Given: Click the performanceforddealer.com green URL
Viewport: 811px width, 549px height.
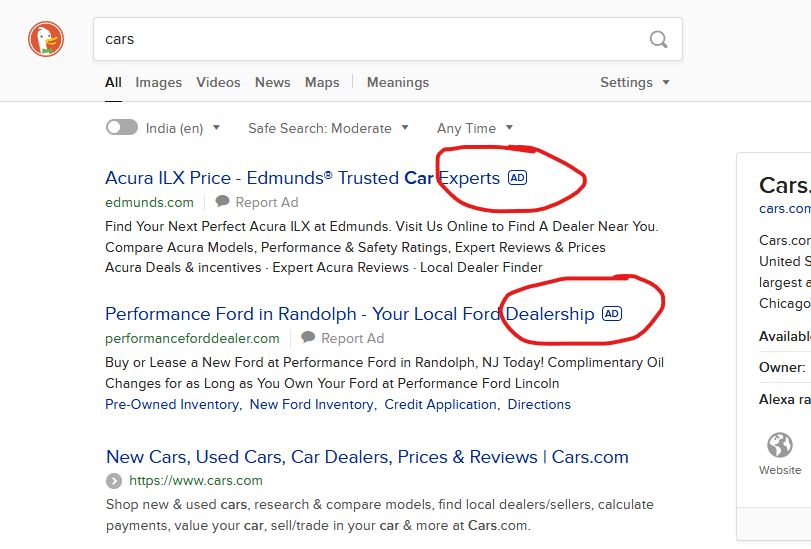Looking at the screenshot, I should (192, 338).
